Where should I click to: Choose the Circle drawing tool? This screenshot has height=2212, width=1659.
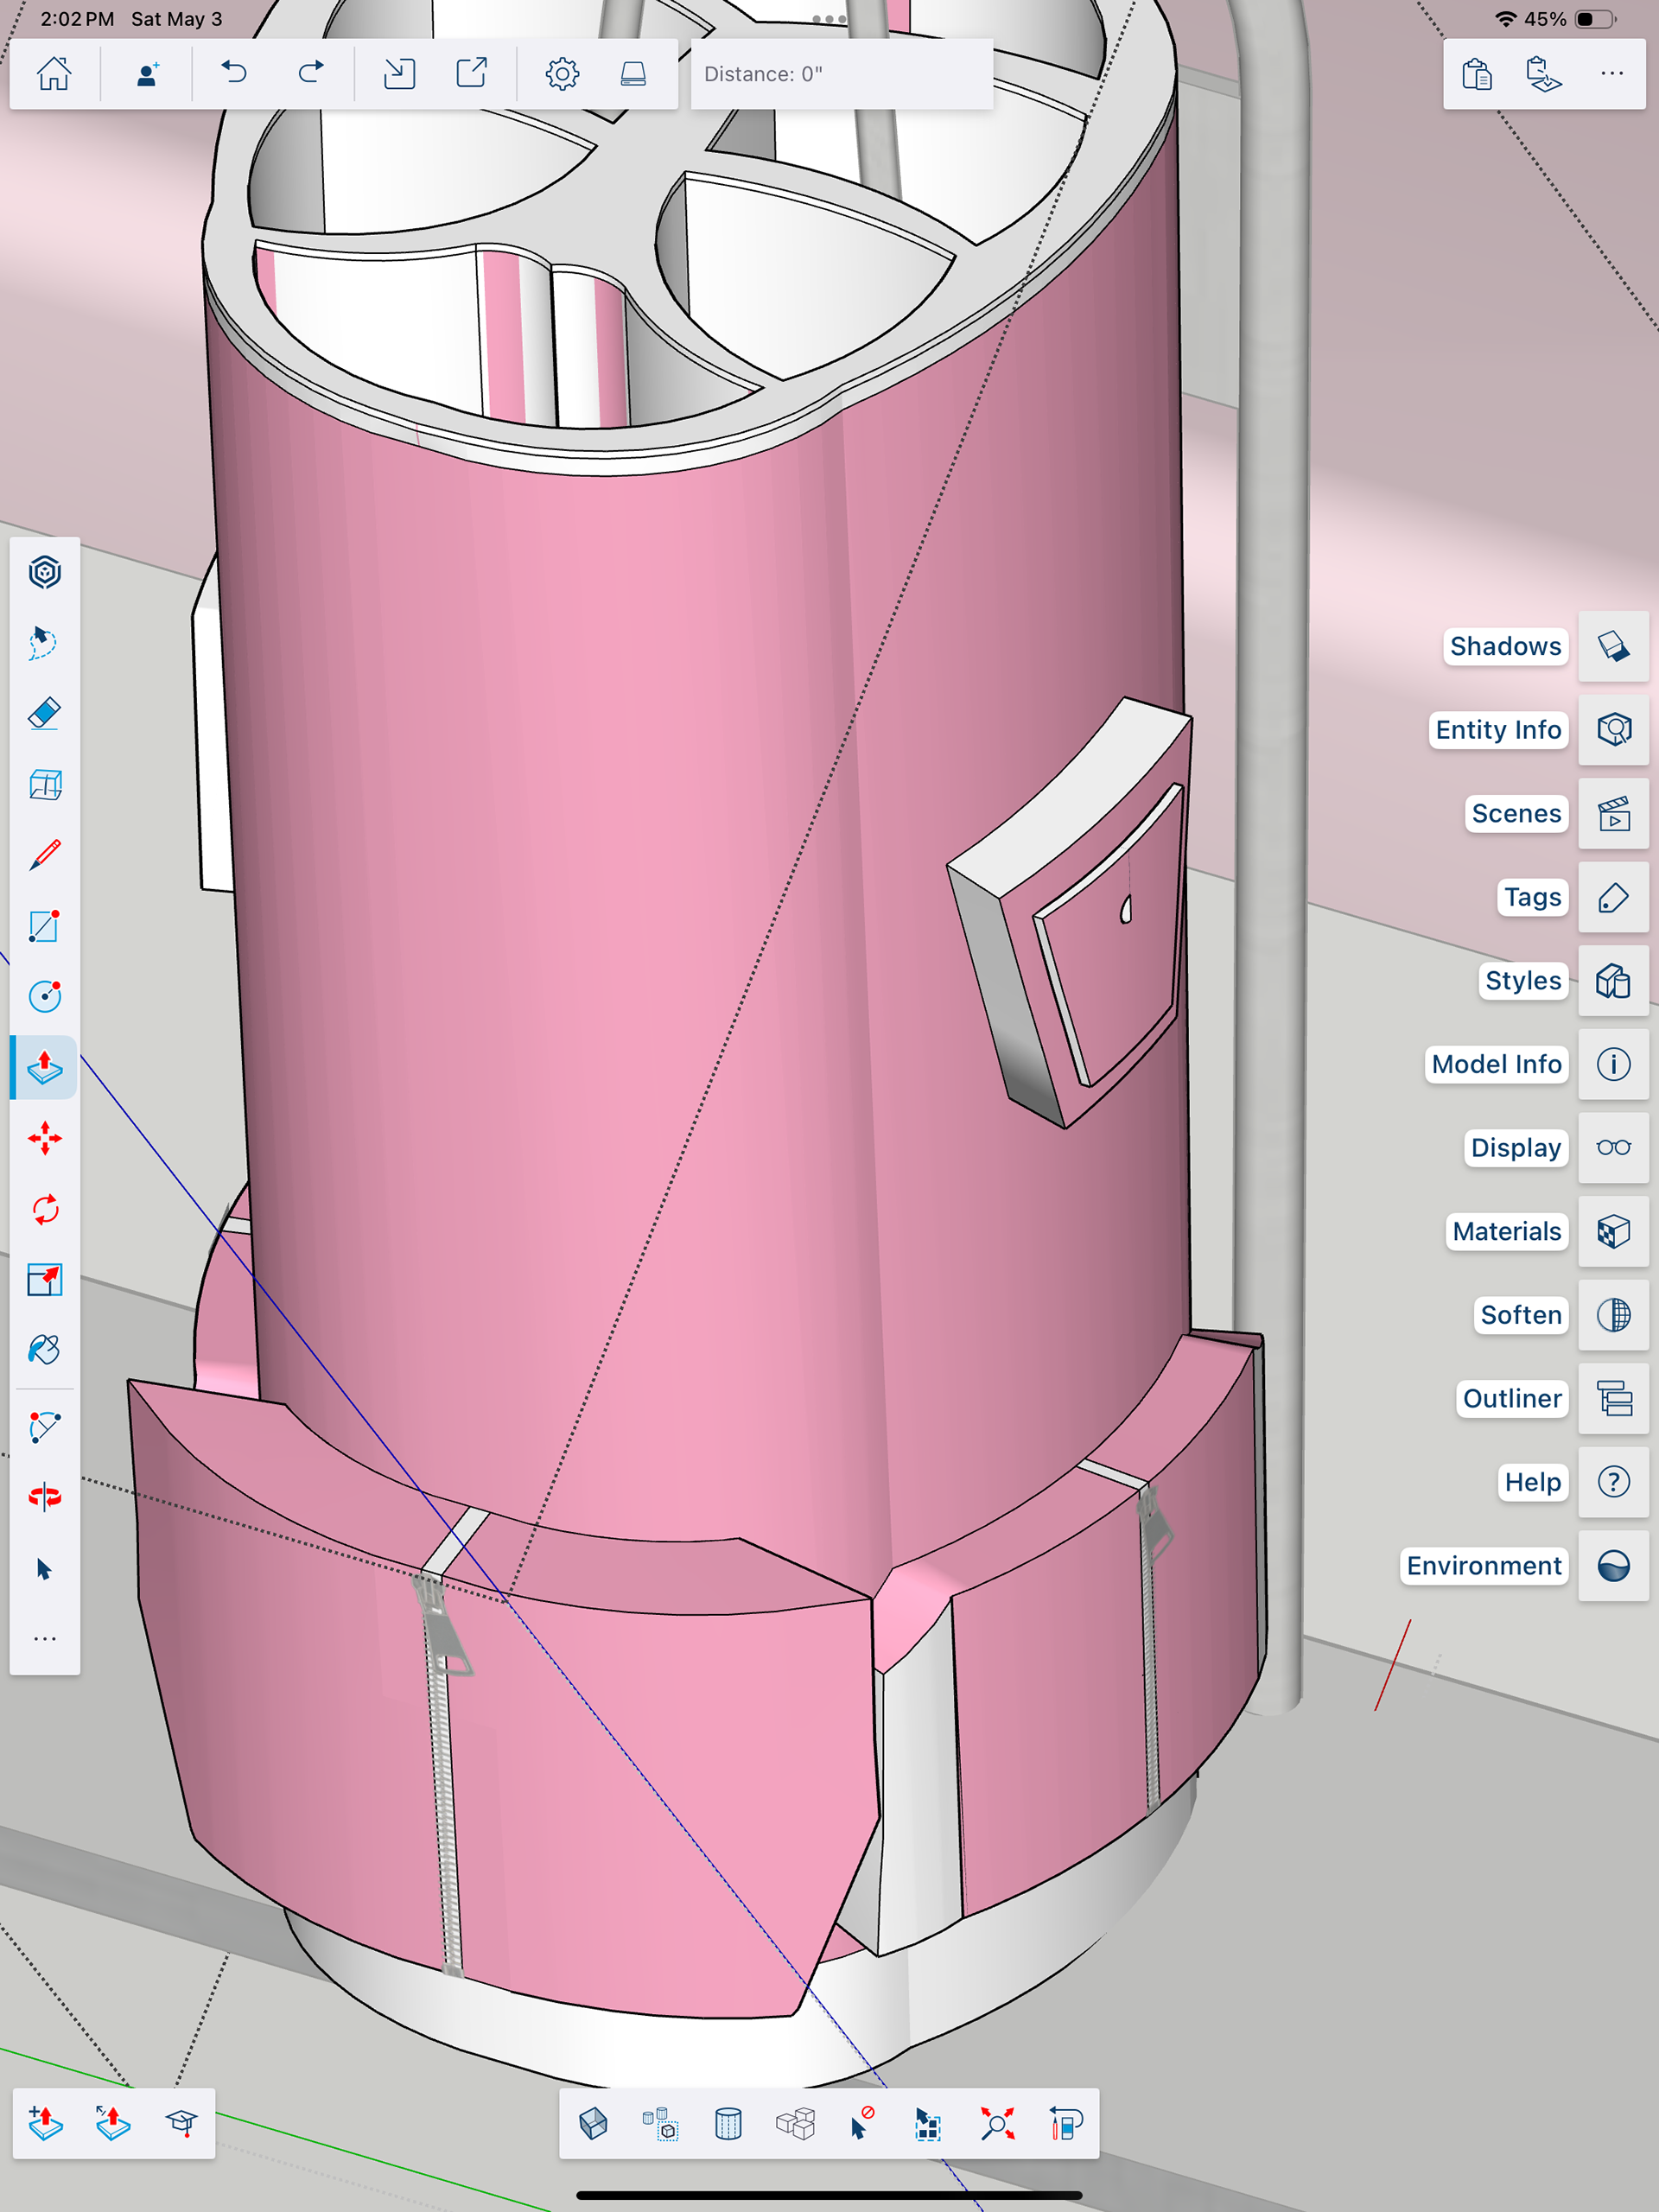click(44, 996)
